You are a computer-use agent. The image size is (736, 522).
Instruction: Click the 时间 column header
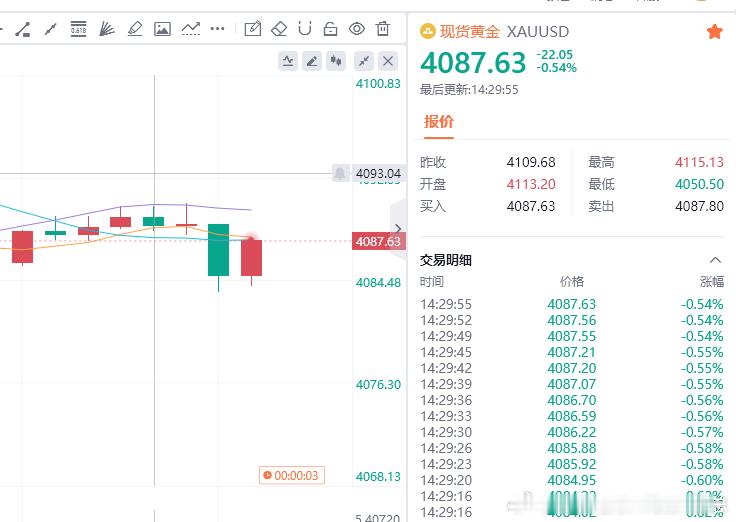432,282
